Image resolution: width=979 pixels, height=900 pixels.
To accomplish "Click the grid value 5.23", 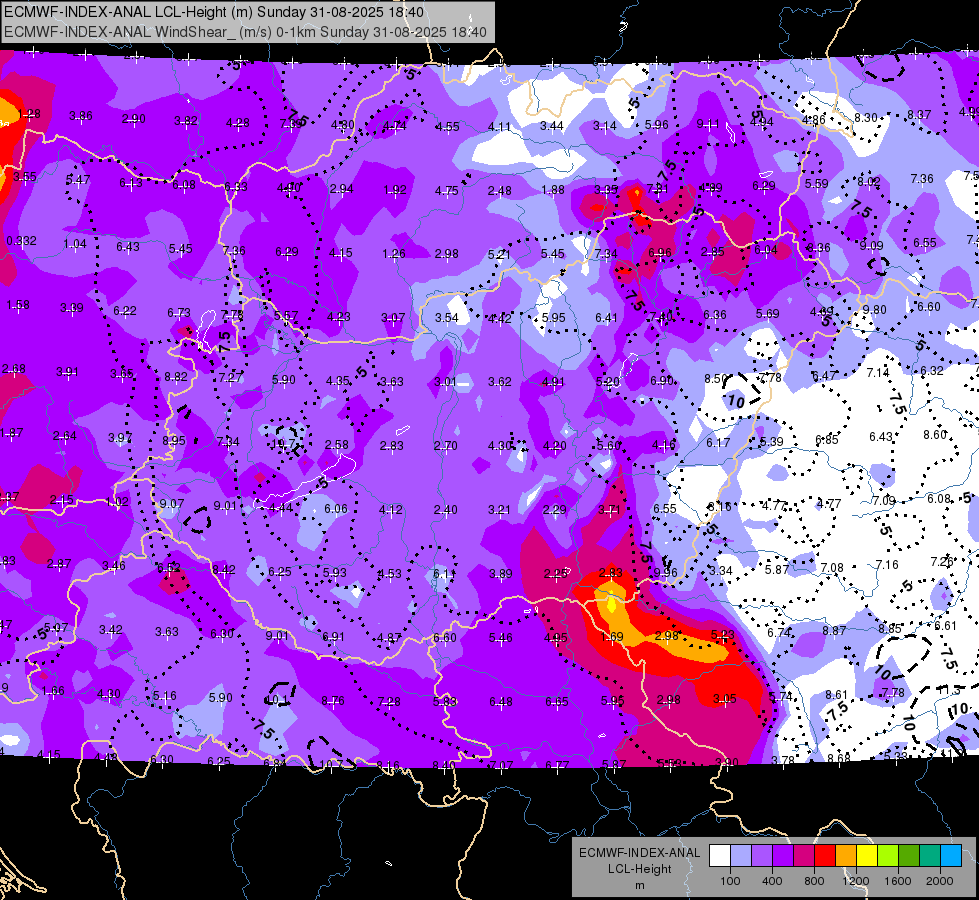I will tap(722, 635).
